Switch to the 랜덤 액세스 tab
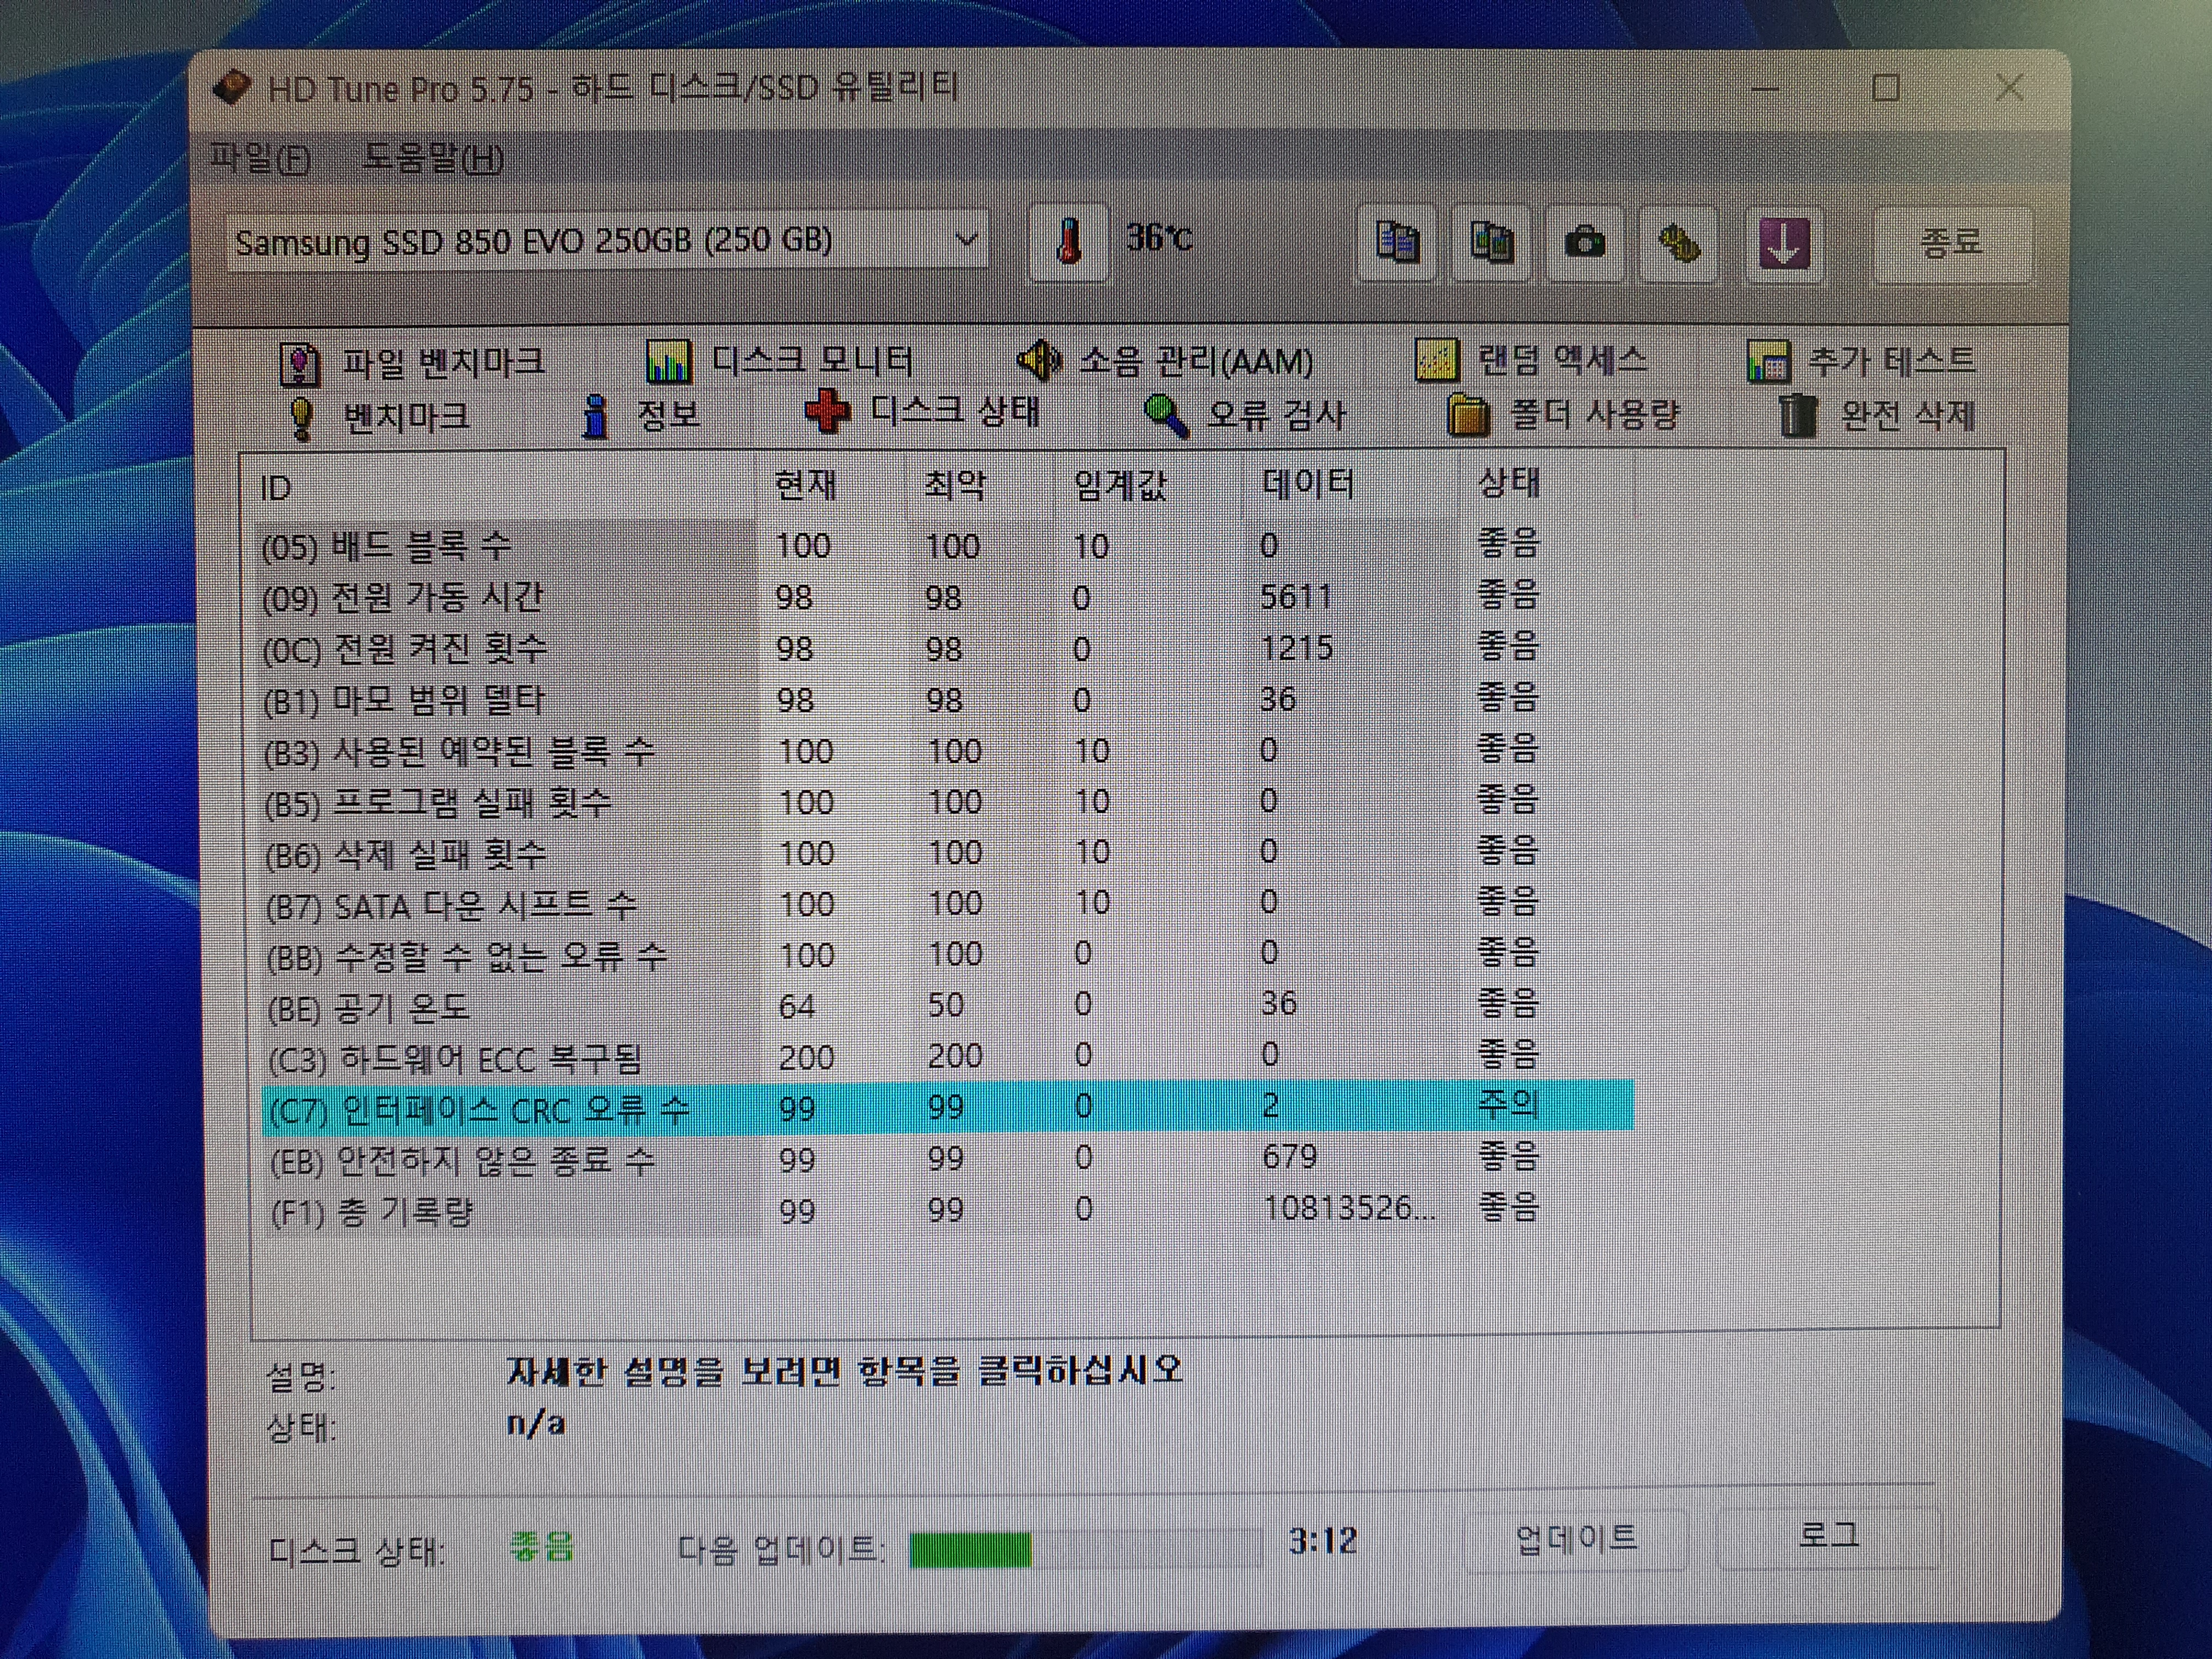 pyautogui.click(x=1532, y=361)
